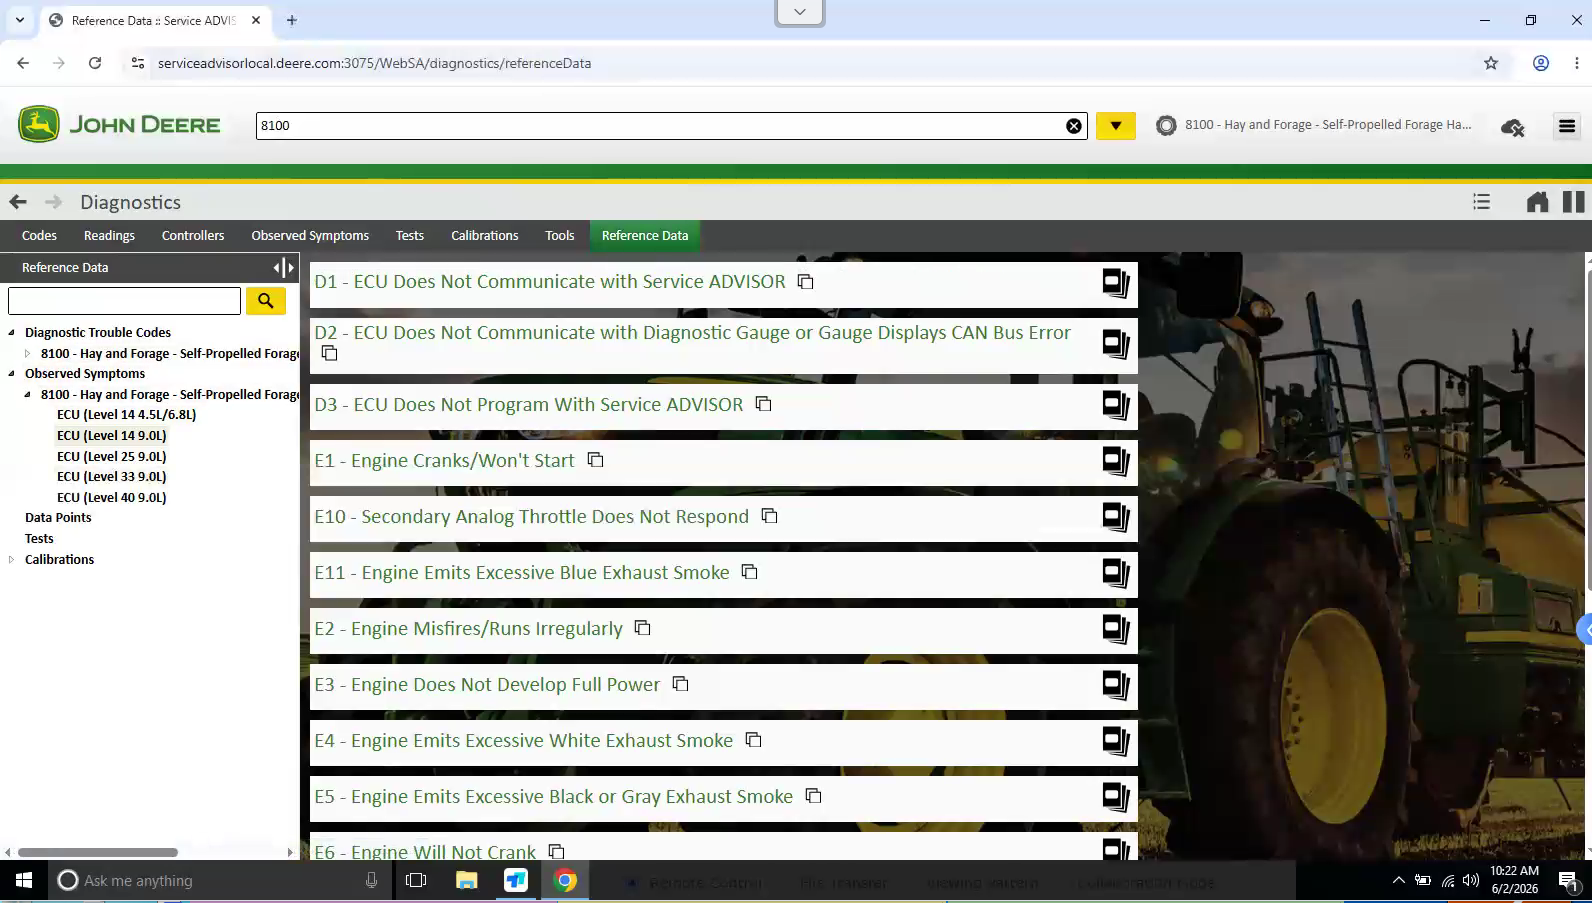Expand 8100 under Diagnostic Trouble Codes
The width and height of the screenshot is (1592, 903).
point(28,354)
